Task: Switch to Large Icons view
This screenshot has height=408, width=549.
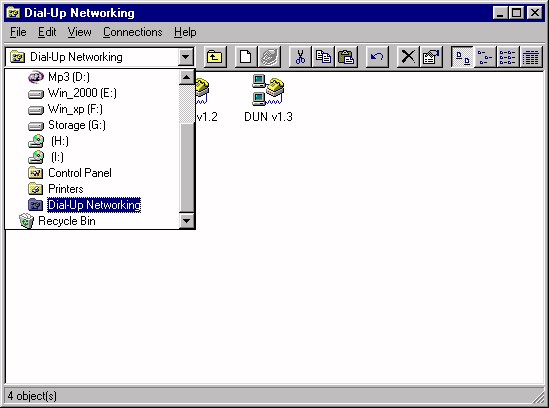Action: pyautogui.click(x=462, y=57)
